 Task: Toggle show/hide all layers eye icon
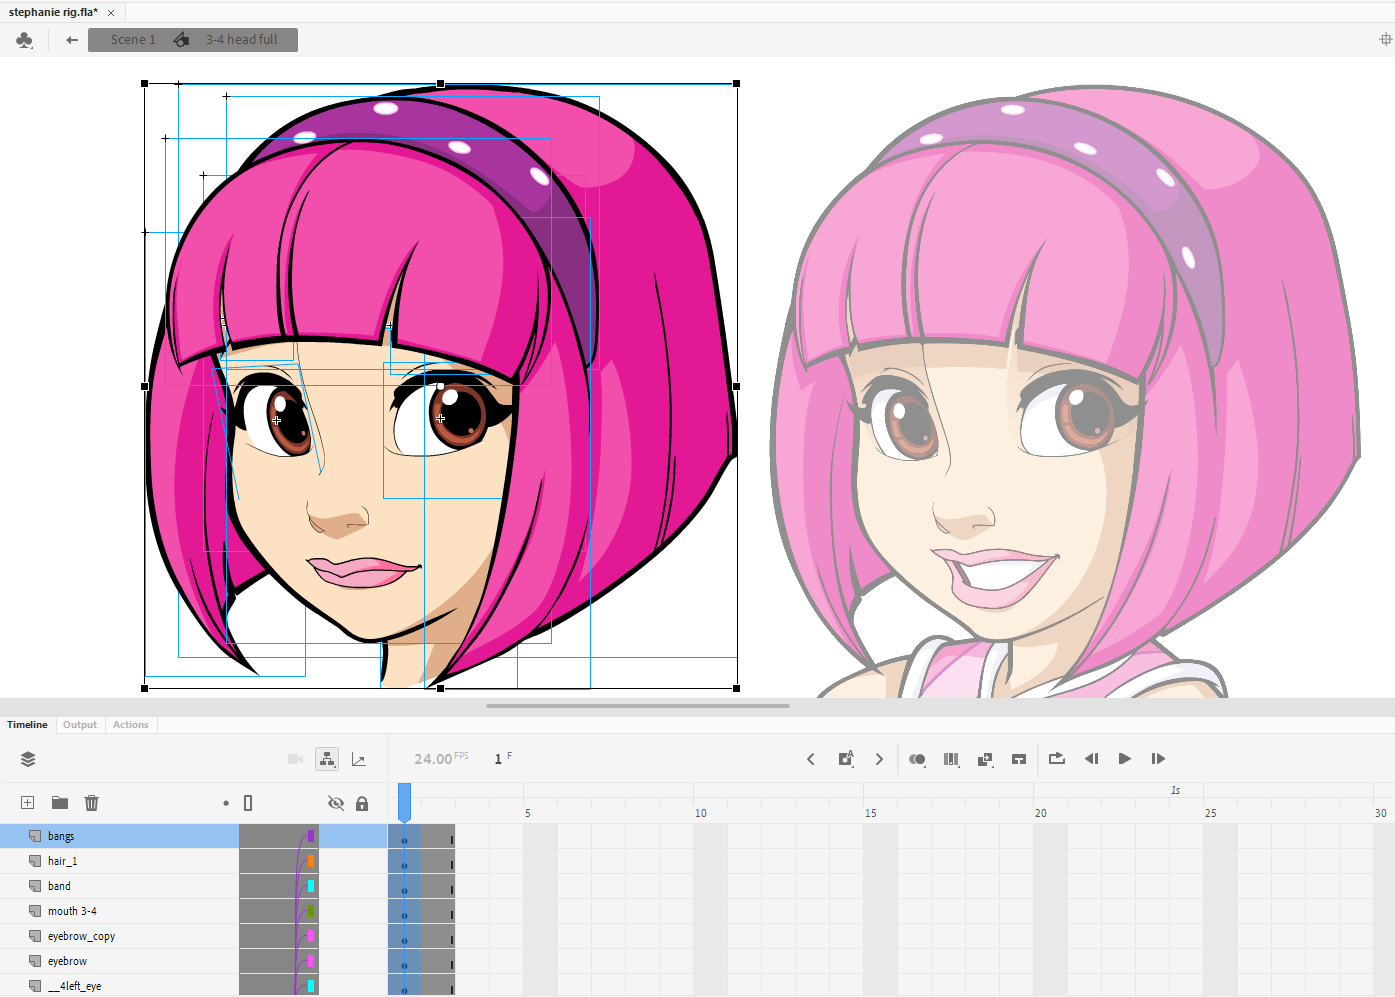click(x=336, y=803)
